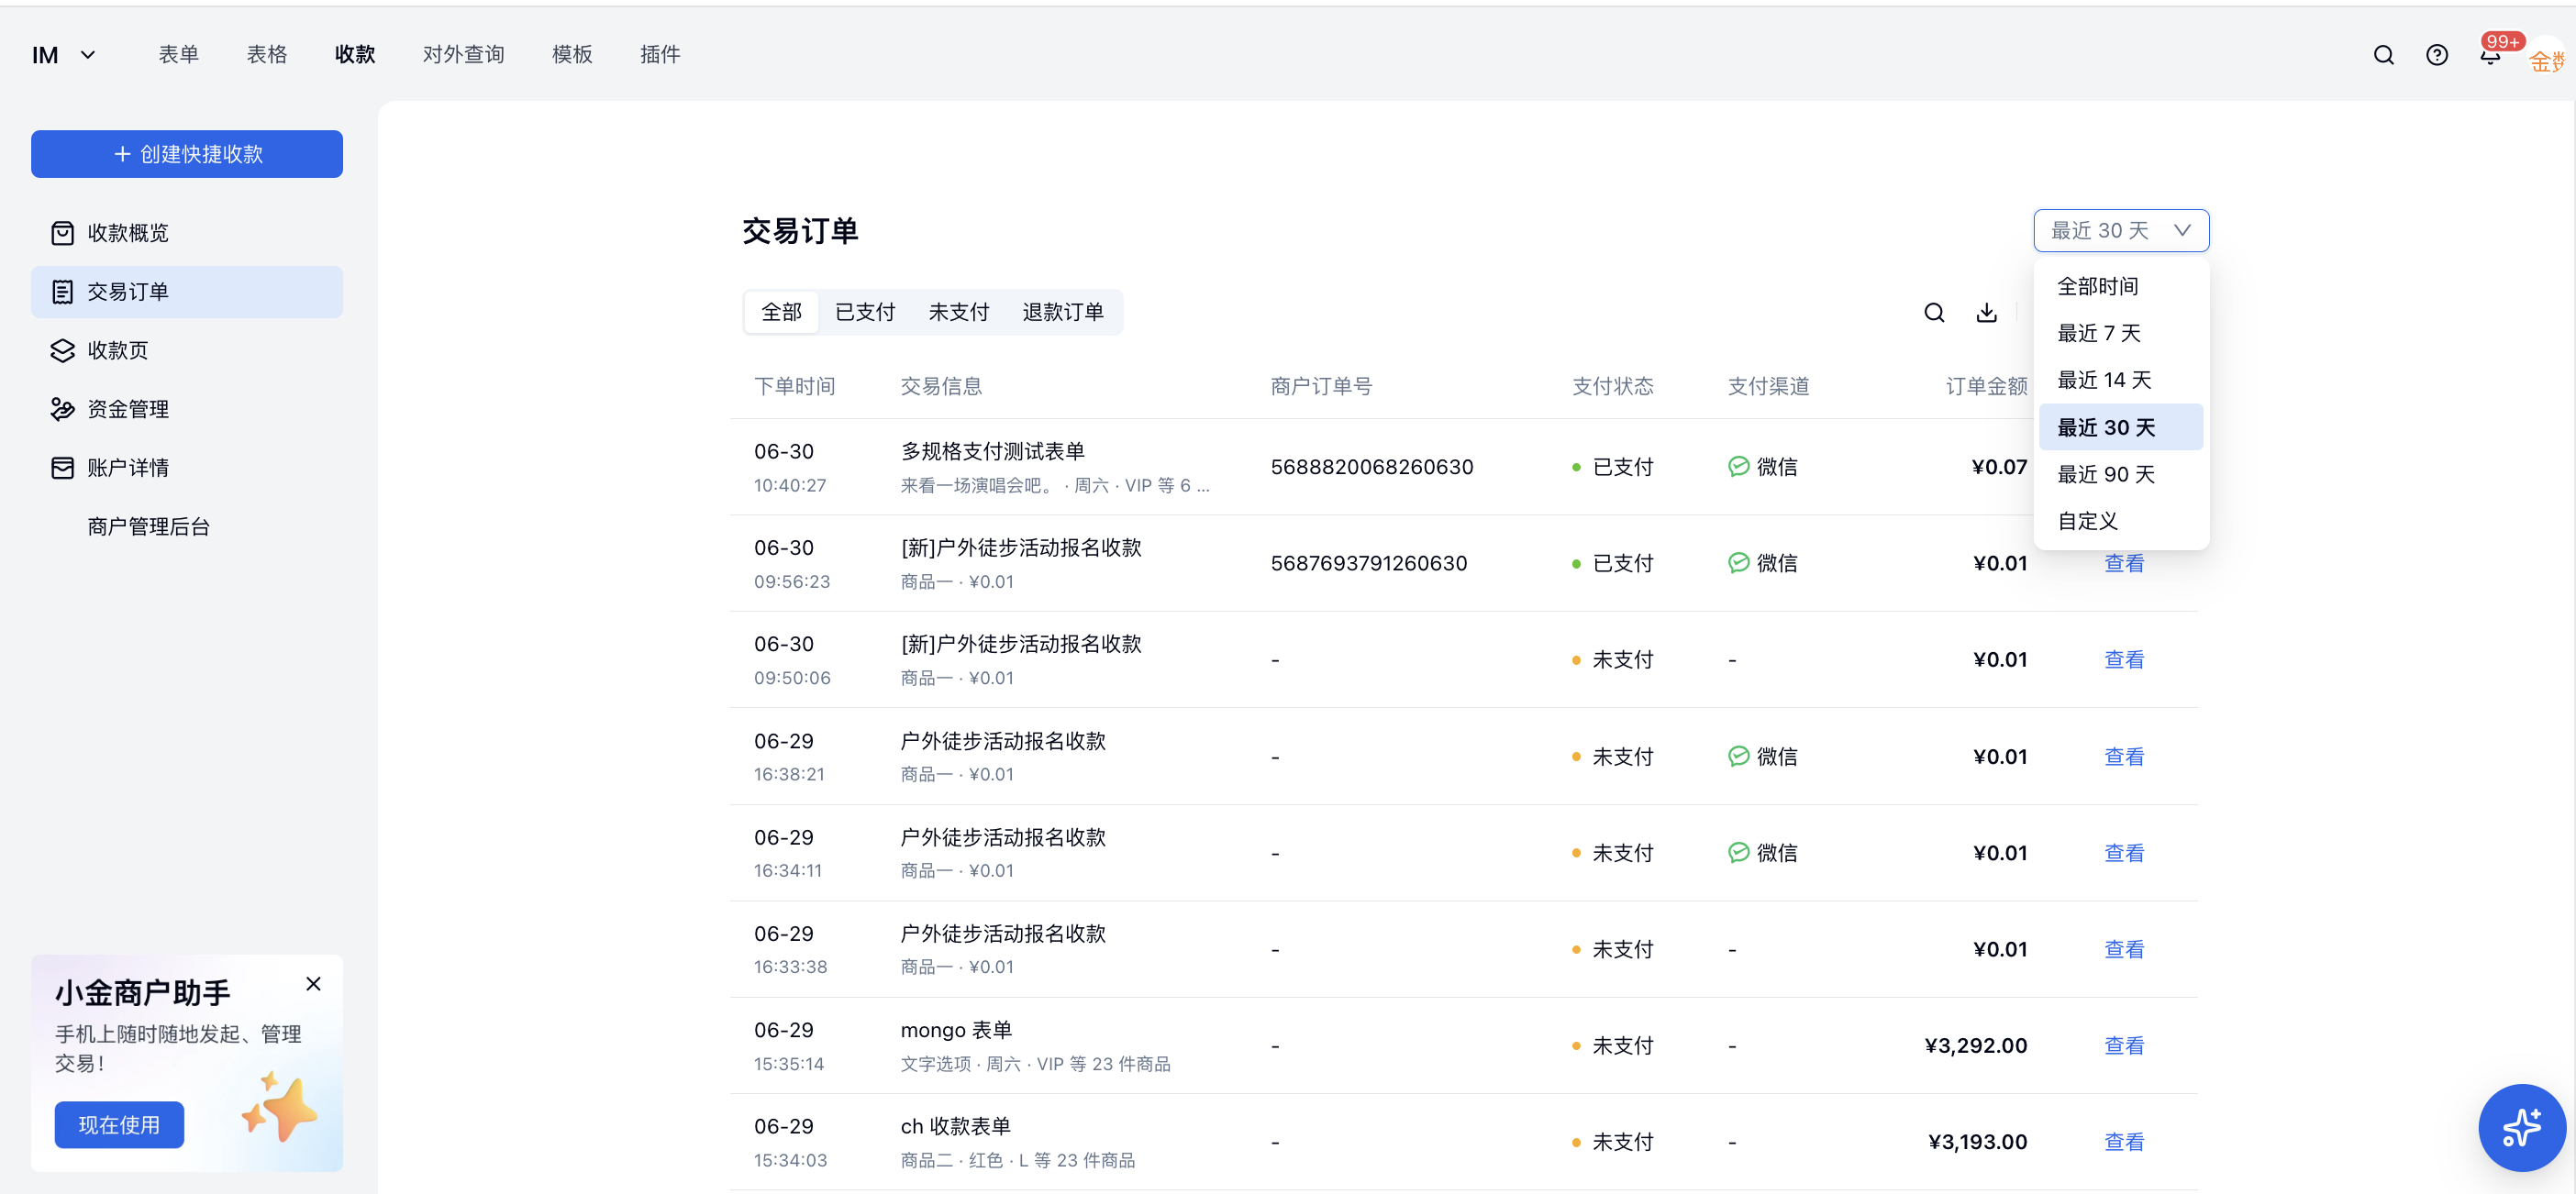Open the 收款 top navigation tab
The width and height of the screenshot is (2576, 1194).
pos(355,55)
